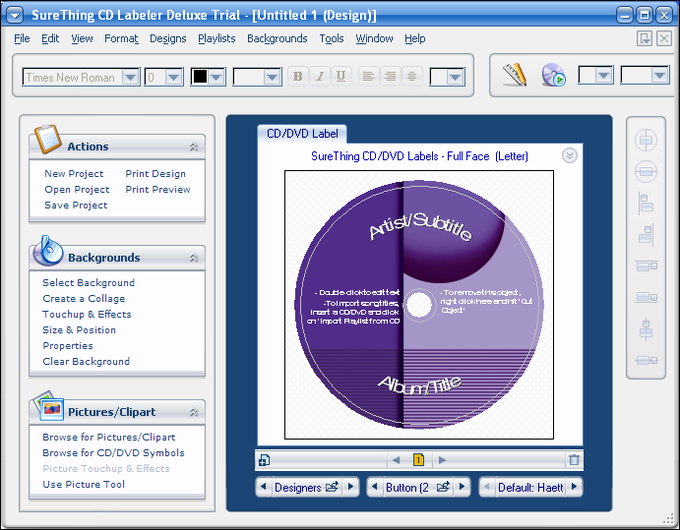The image size is (680, 530).
Task: Open Times New Roman font dropdown
Action: (x=130, y=77)
